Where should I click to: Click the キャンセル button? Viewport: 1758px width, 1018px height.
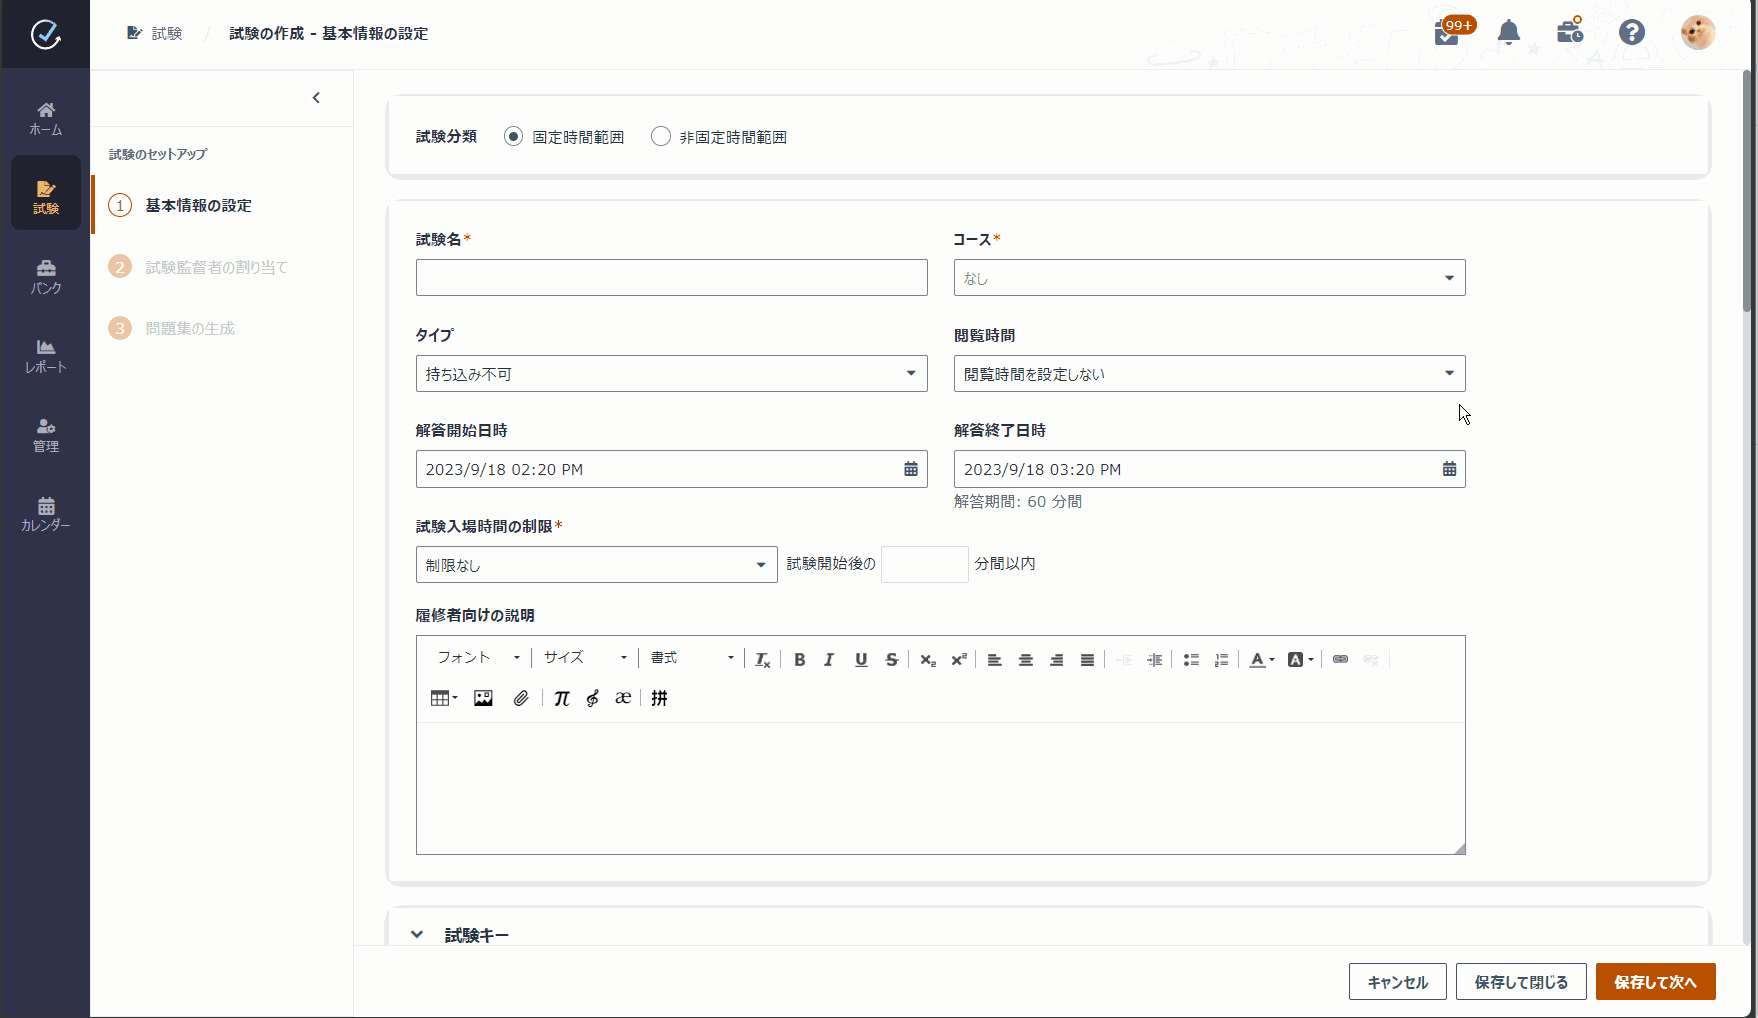click(1397, 982)
